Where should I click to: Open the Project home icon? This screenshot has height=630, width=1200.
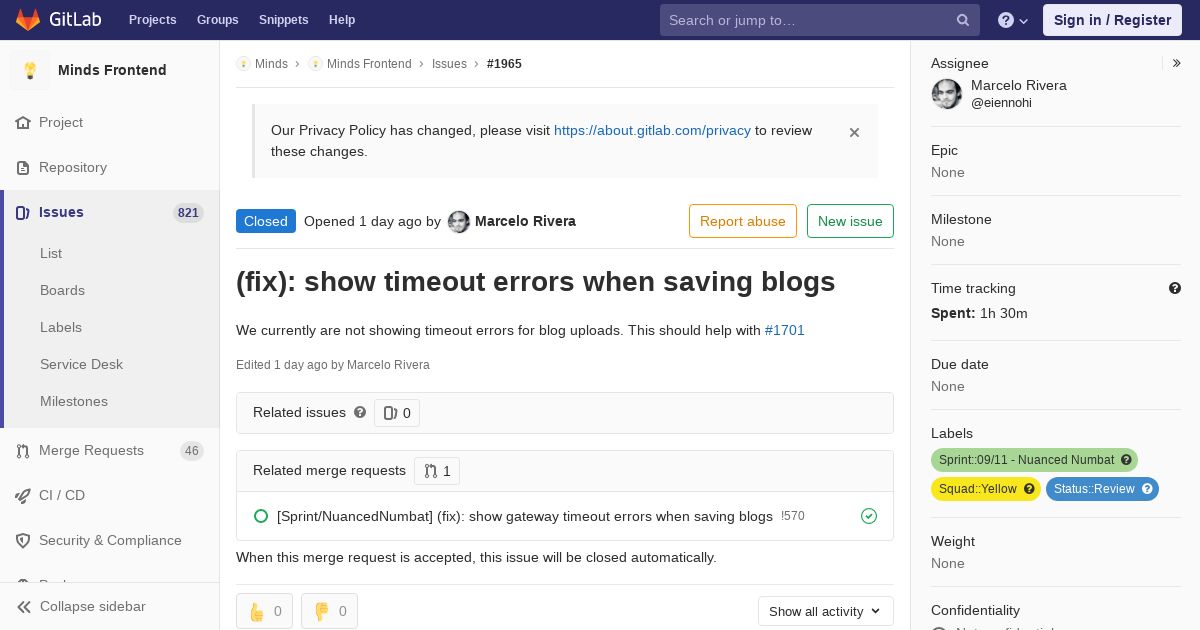click(23, 122)
